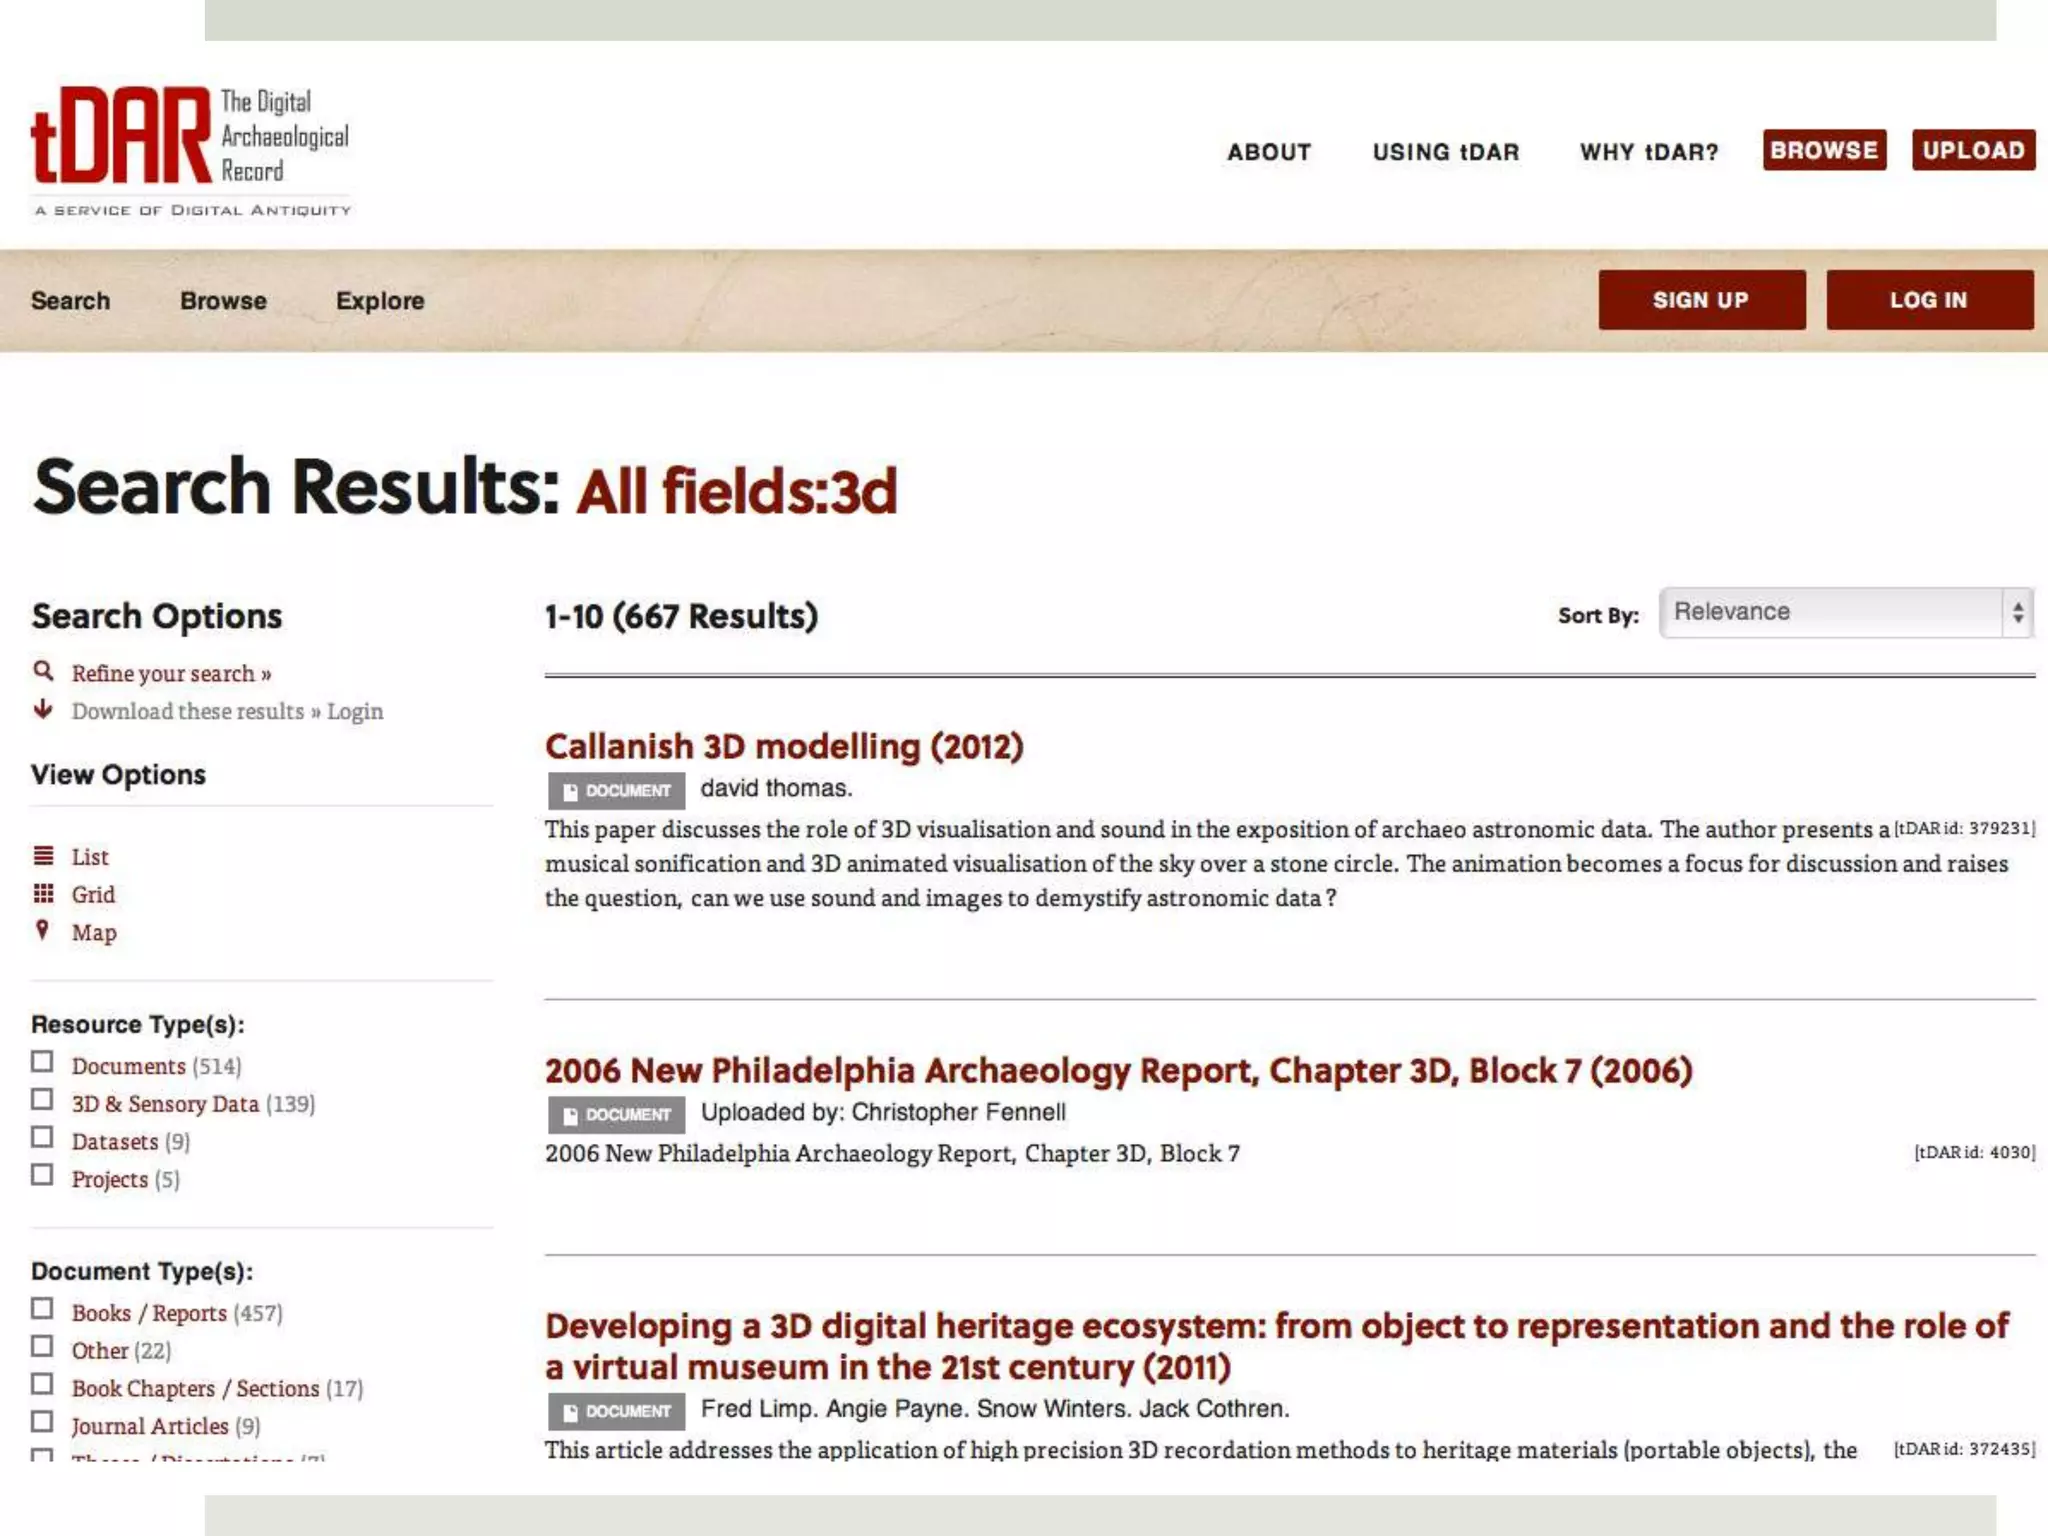This screenshot has width=2048, height=1536.
Task: Tick the Books / Reports checkbox
Action: pyautogui.click(x=42, y=1309)
